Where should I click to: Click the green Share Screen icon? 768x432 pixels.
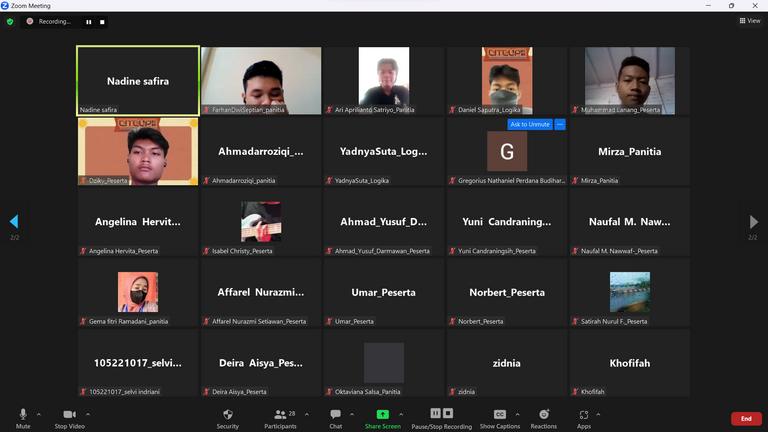click(382, 415)
